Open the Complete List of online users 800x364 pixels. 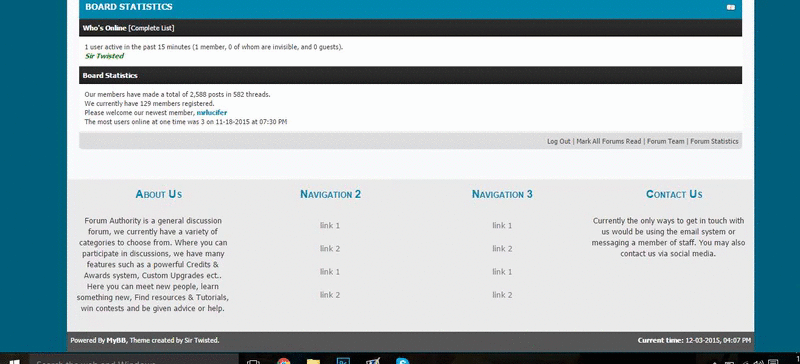click(x=151, y=28)
